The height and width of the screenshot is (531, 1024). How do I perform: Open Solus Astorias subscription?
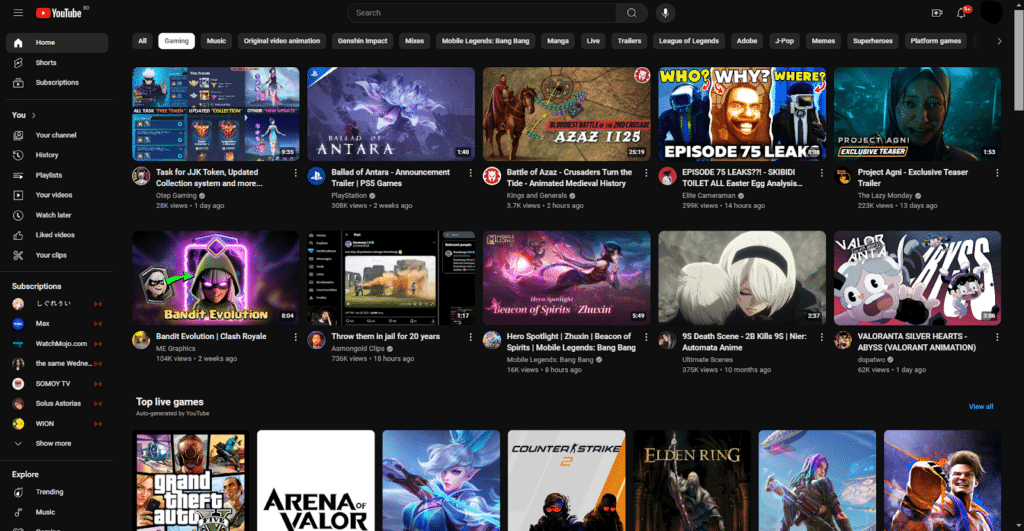click(57, 404)
